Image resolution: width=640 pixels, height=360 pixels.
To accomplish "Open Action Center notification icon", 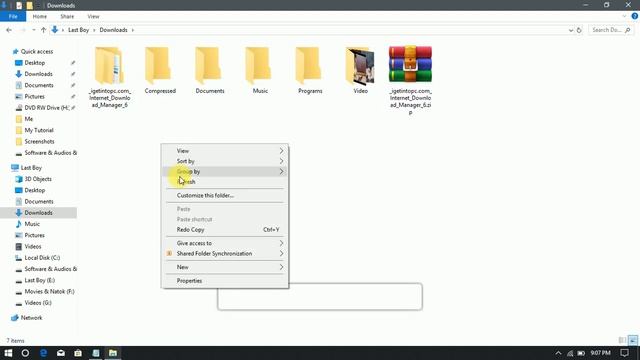I will pos(624,353).
